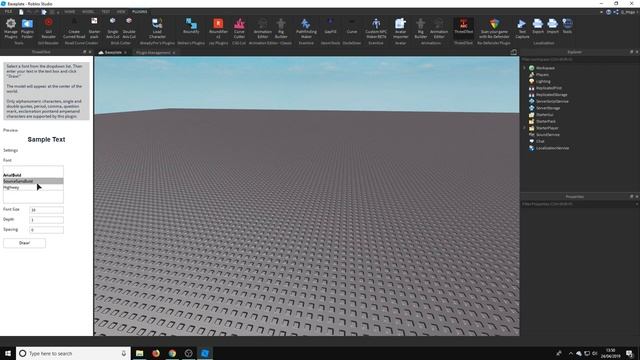Open the Starter Pack plugin button
The height and width of the screenshot is (360, 640).
(94, 28)
